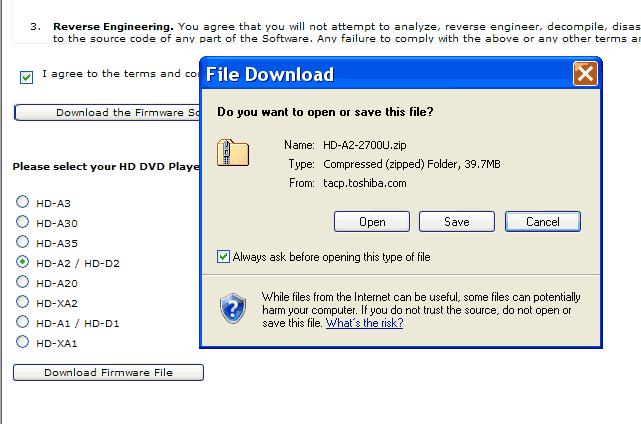Screen dimensions: 641x424
Task: Select the HD-A3 radio button
Action: click(23, 202)
